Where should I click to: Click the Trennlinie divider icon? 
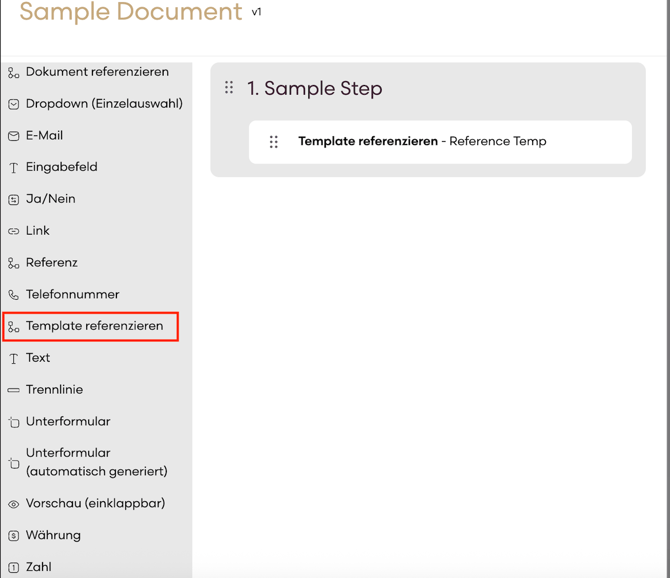click(13, 390)
